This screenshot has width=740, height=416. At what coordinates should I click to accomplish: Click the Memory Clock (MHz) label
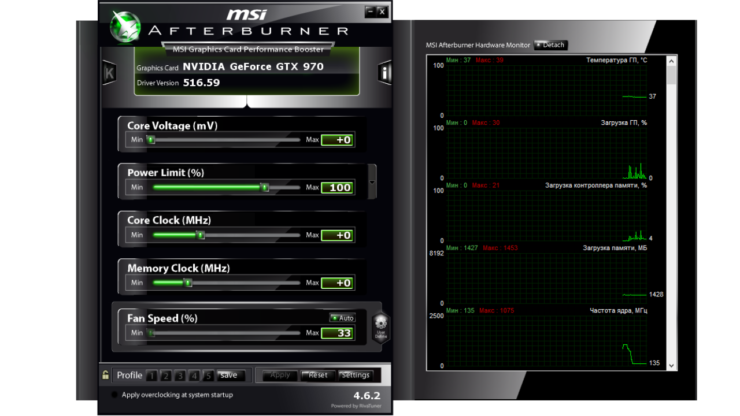coord(178,268)
